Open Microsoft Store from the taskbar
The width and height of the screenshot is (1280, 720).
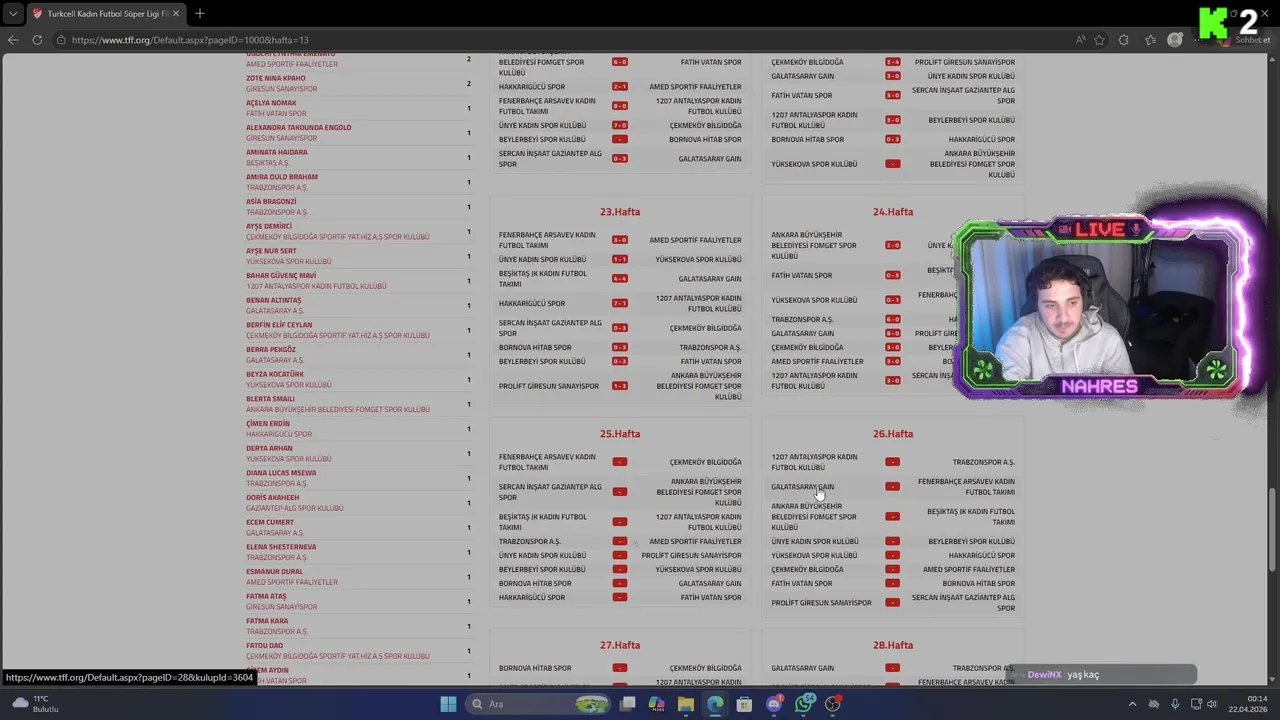(744, 704)
